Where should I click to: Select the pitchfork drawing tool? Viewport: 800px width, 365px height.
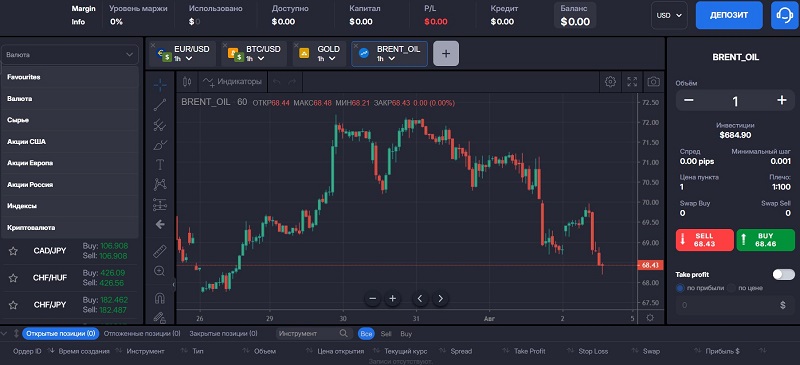[160, 125]
